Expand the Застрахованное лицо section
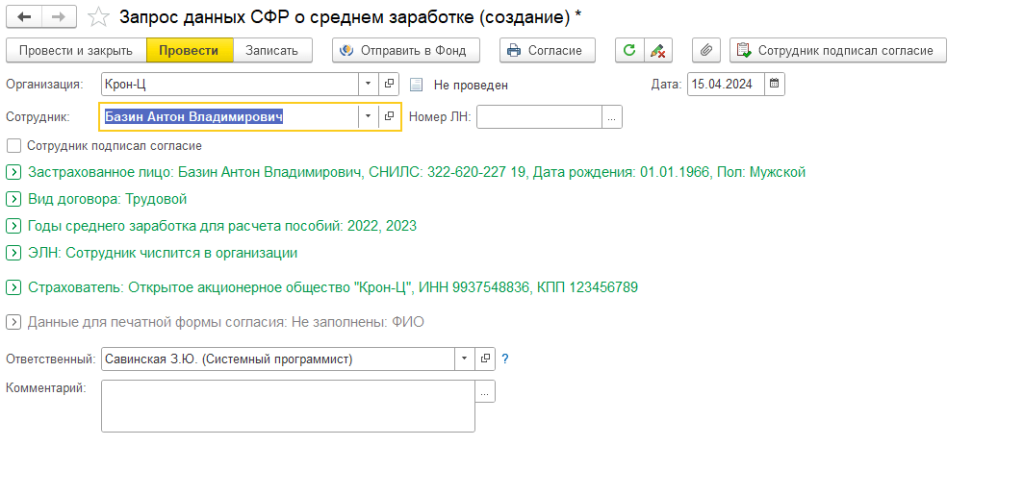The width and height of the screenshot is (1024, 495). 13,172
